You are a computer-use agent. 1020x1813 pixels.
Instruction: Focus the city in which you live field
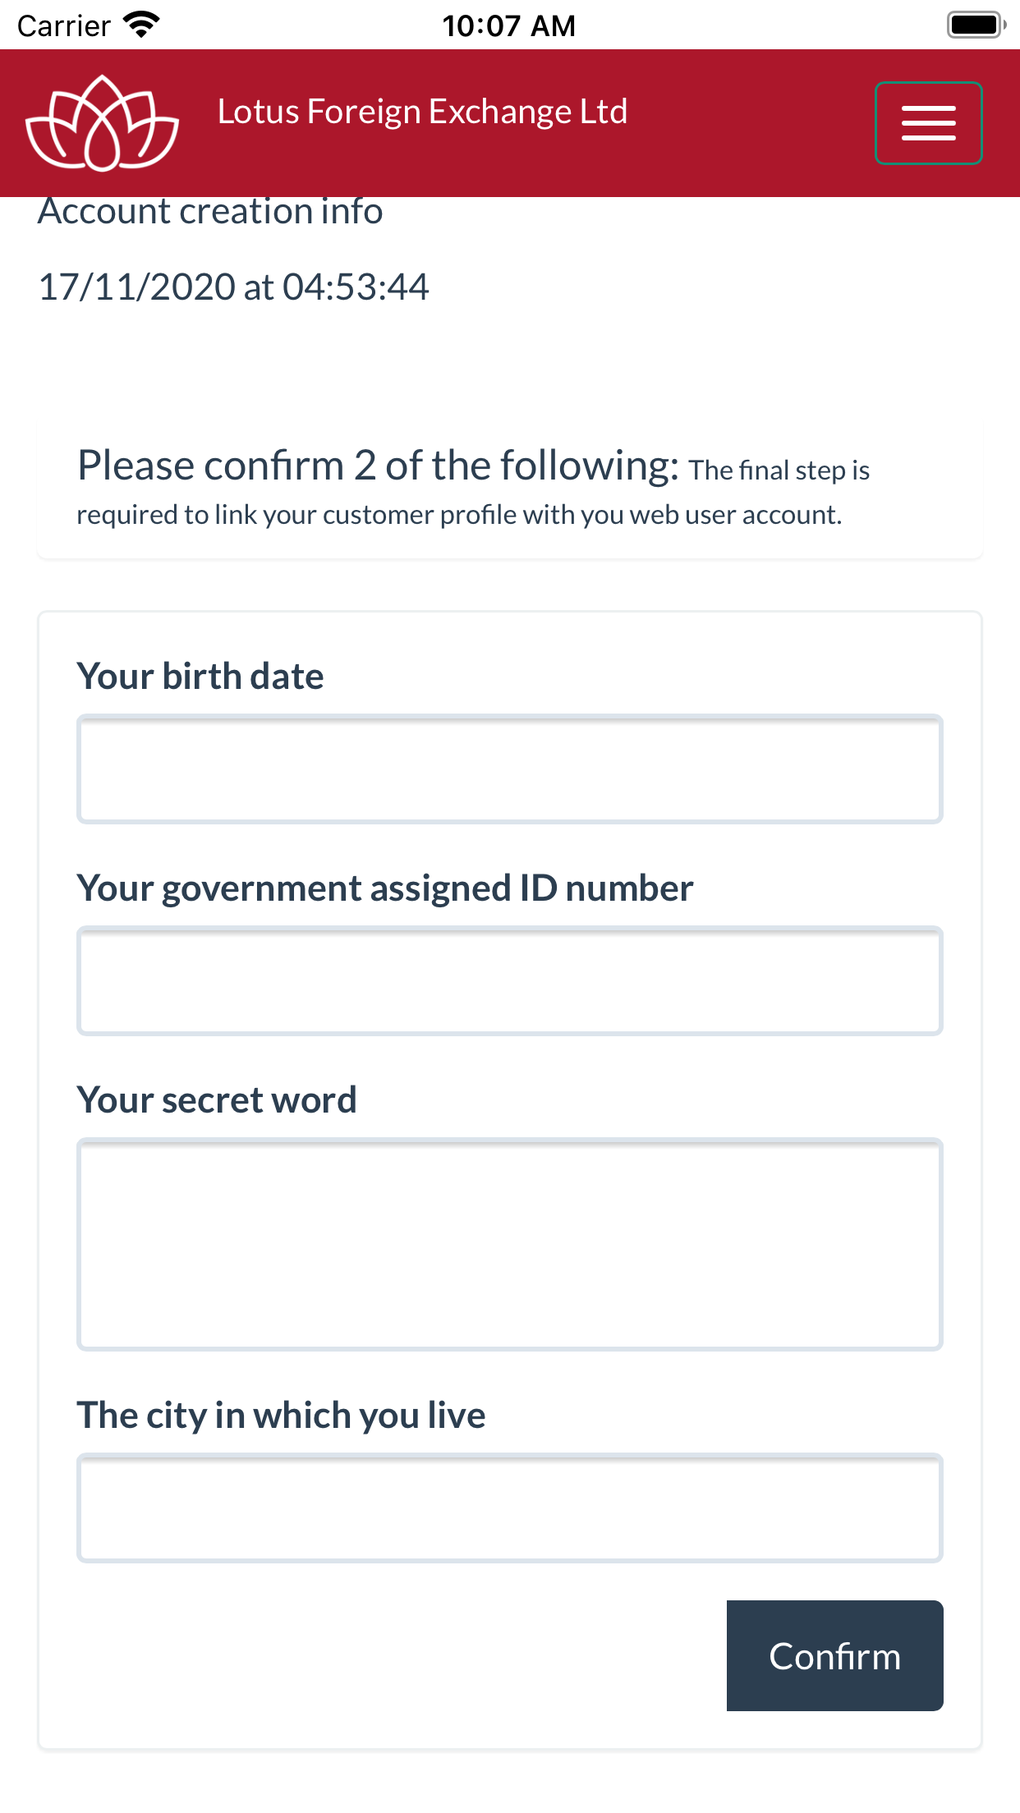point(510,1508)
